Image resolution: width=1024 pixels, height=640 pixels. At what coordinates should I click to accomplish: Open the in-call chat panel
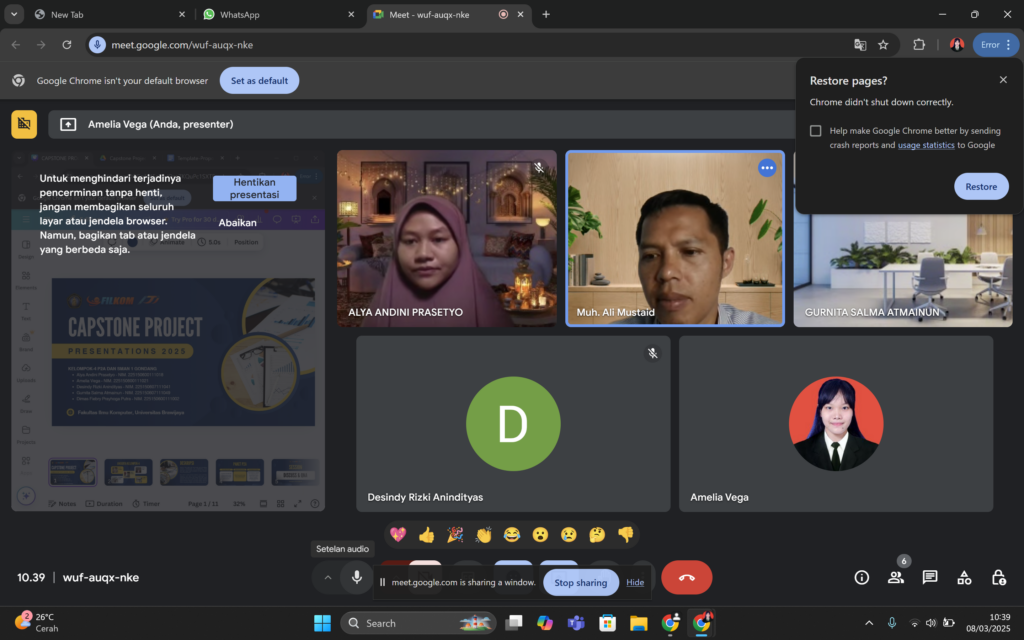[x=930, y=577]
